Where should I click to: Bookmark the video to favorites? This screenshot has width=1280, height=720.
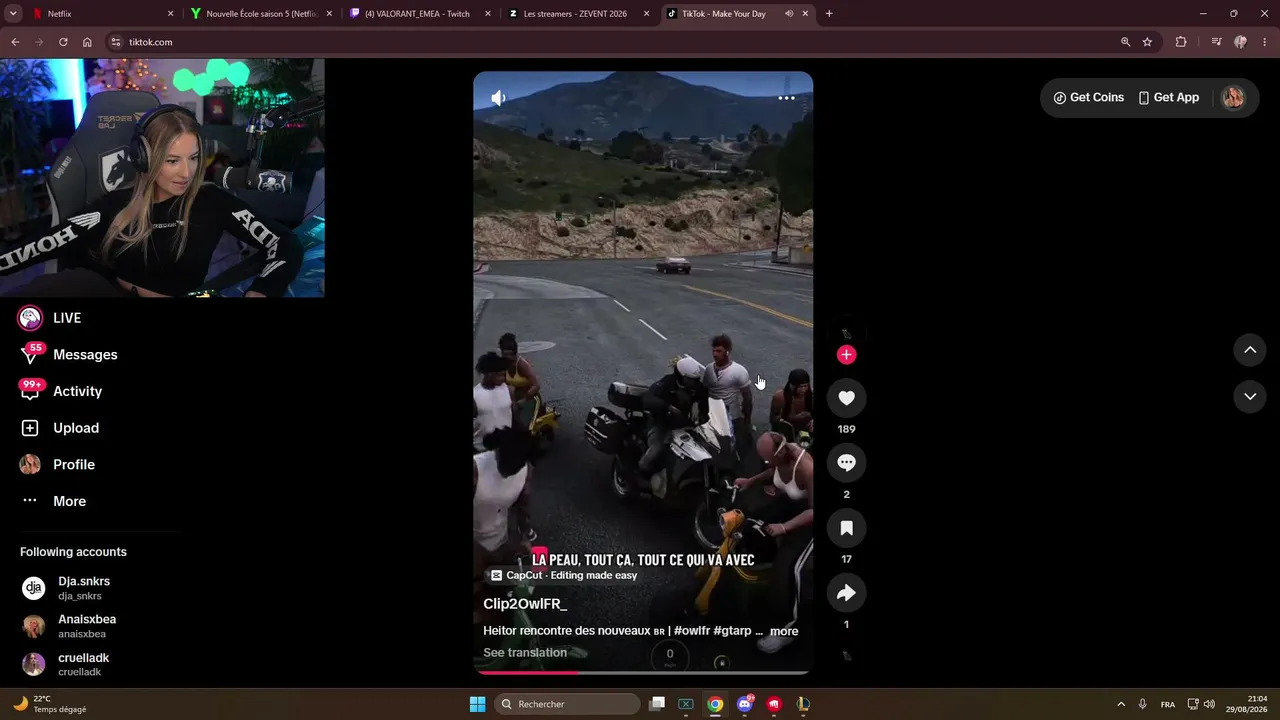(x=846, y=528)
